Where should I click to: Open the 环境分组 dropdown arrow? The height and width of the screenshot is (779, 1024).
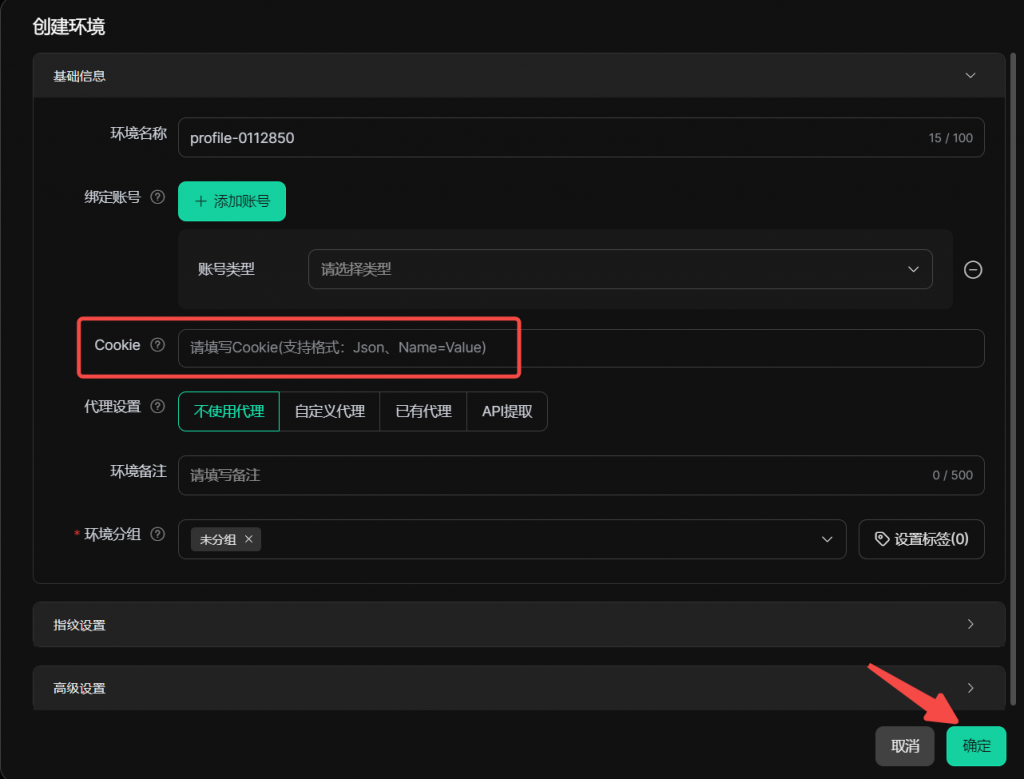827,539
